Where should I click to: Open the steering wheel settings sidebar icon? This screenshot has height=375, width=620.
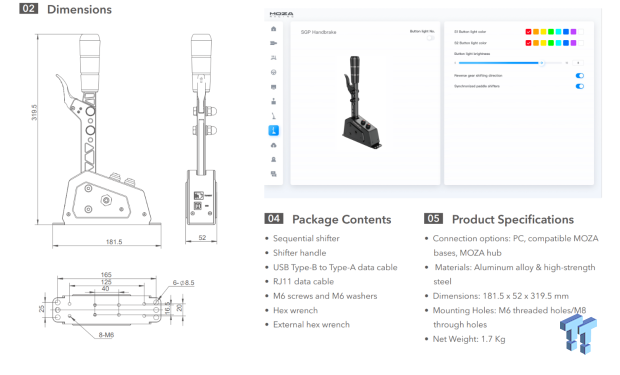(274, 72)
